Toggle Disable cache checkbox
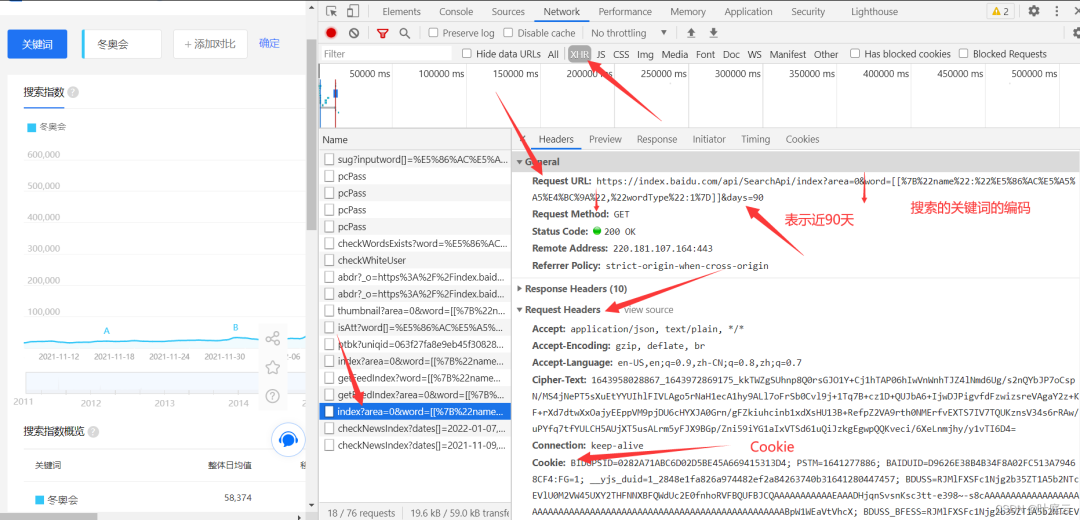Screen dimensions: 1080x520 click(508, 32)
